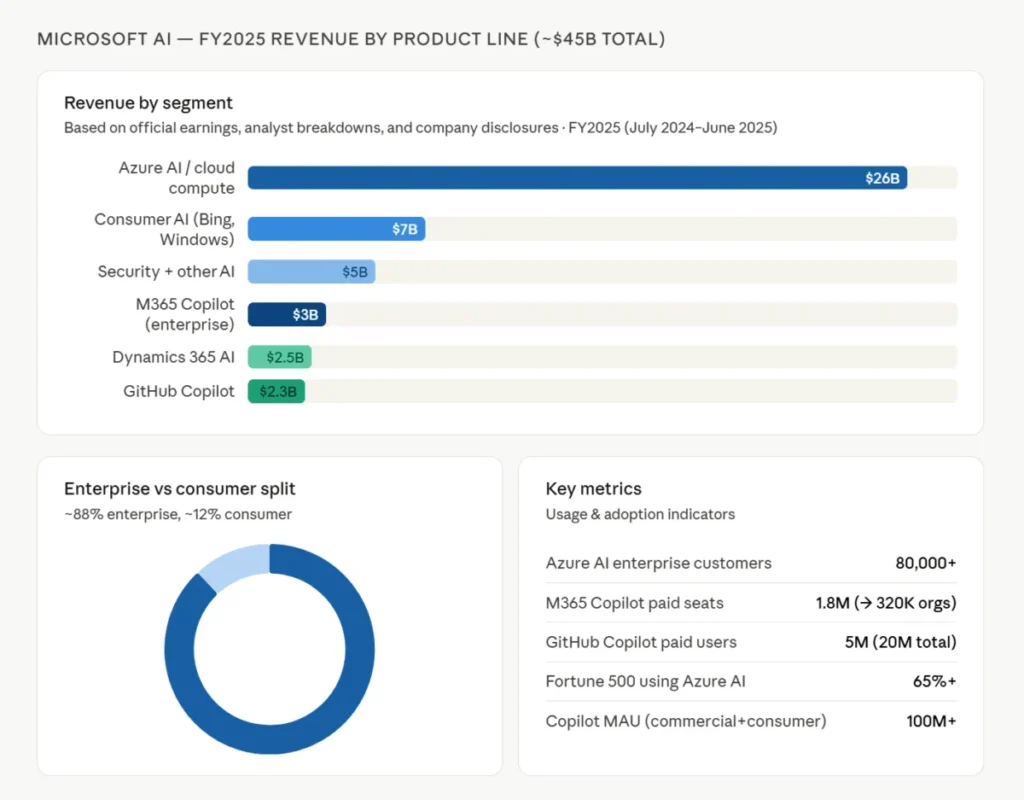Select the Consumer AI $7B bar
The height and width of the screenshot is (800, 1024).
(336, 229)
